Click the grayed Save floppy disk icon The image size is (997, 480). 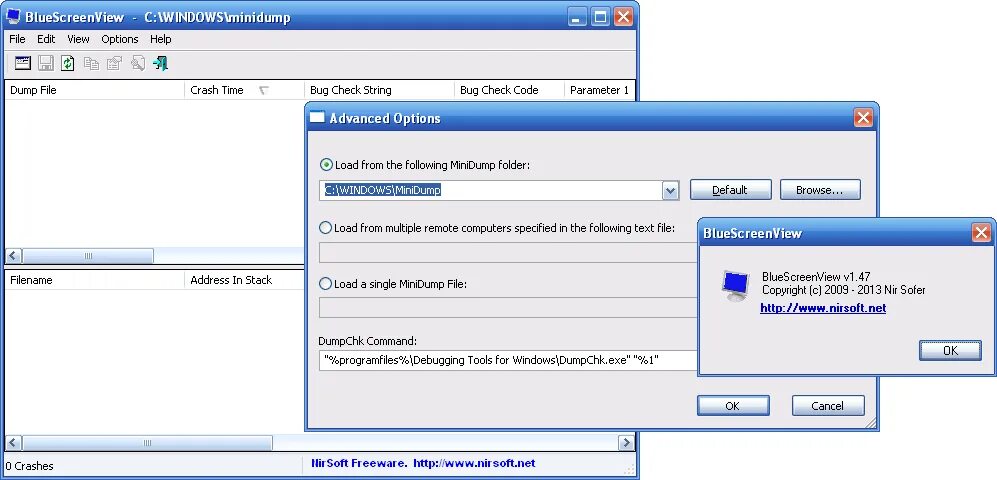(x=46, y=63)
